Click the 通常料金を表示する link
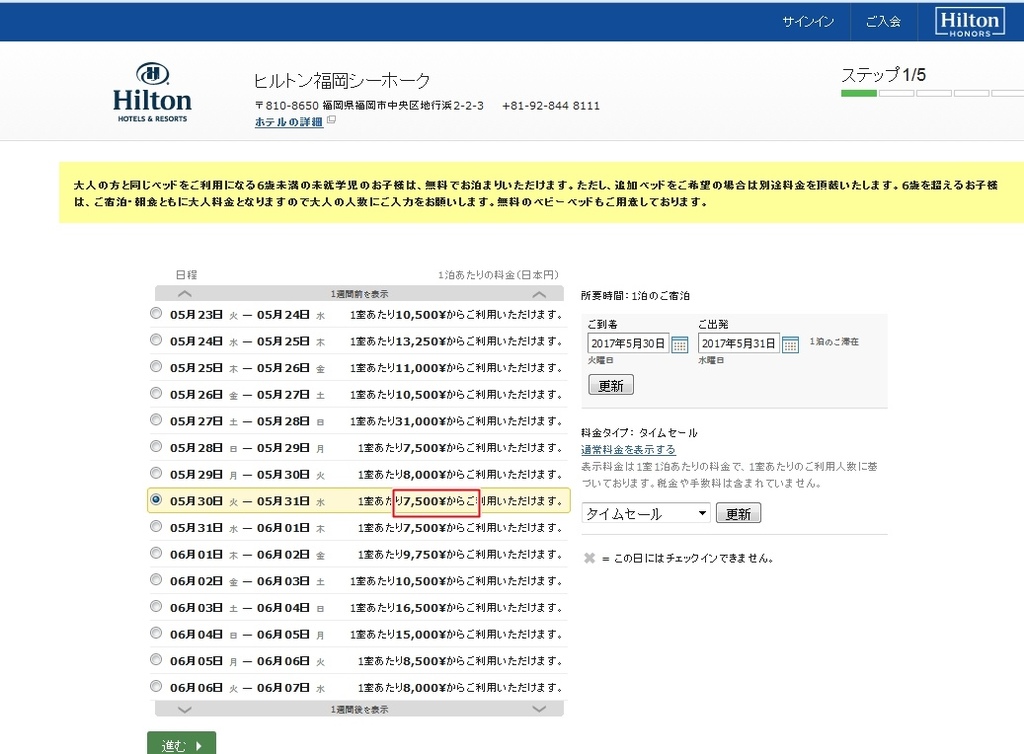 628,450
